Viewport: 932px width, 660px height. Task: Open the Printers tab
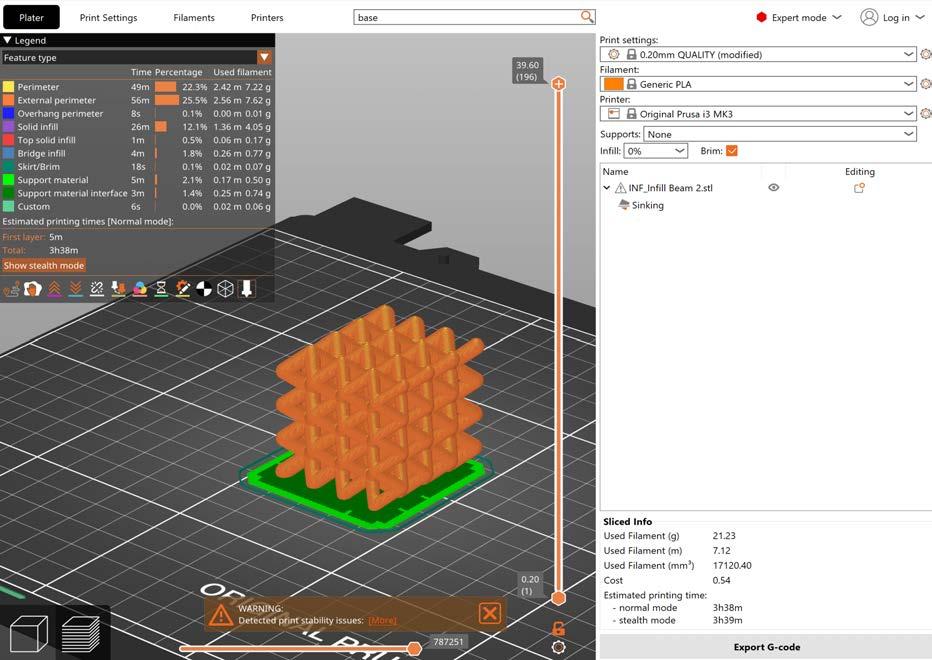(x=267, y=17)
